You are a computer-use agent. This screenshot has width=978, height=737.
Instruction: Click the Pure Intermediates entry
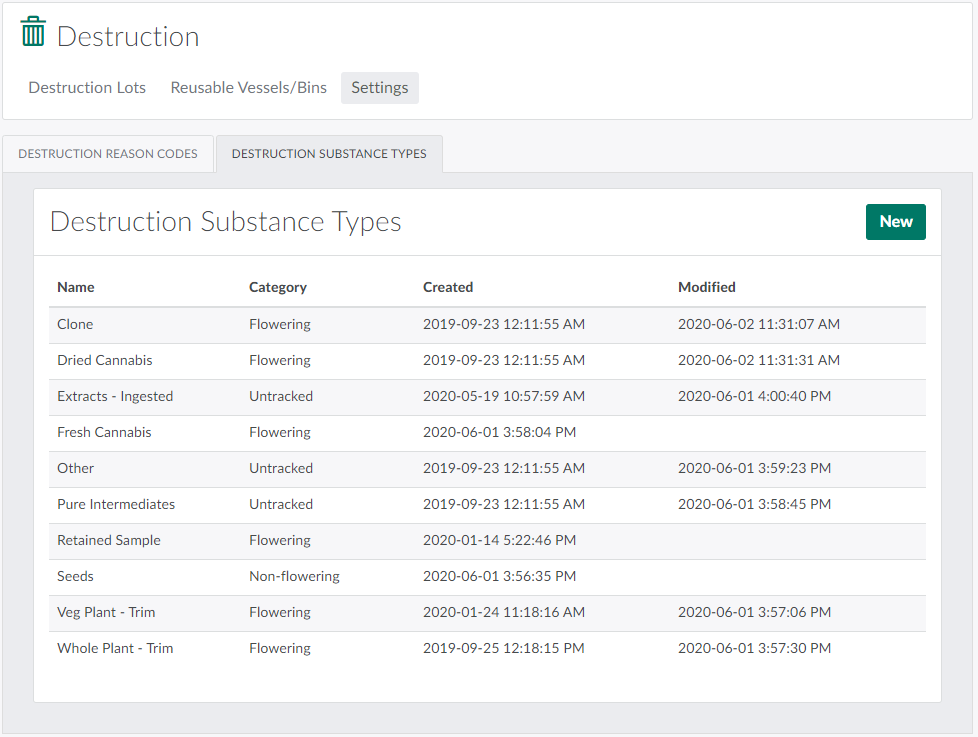[116, 504]
